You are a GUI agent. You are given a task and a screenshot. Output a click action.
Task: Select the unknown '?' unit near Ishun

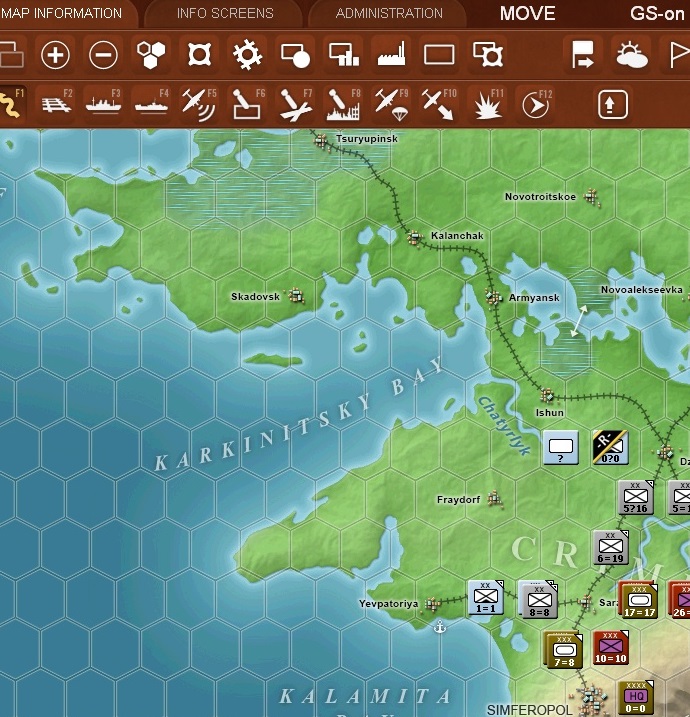561,447
